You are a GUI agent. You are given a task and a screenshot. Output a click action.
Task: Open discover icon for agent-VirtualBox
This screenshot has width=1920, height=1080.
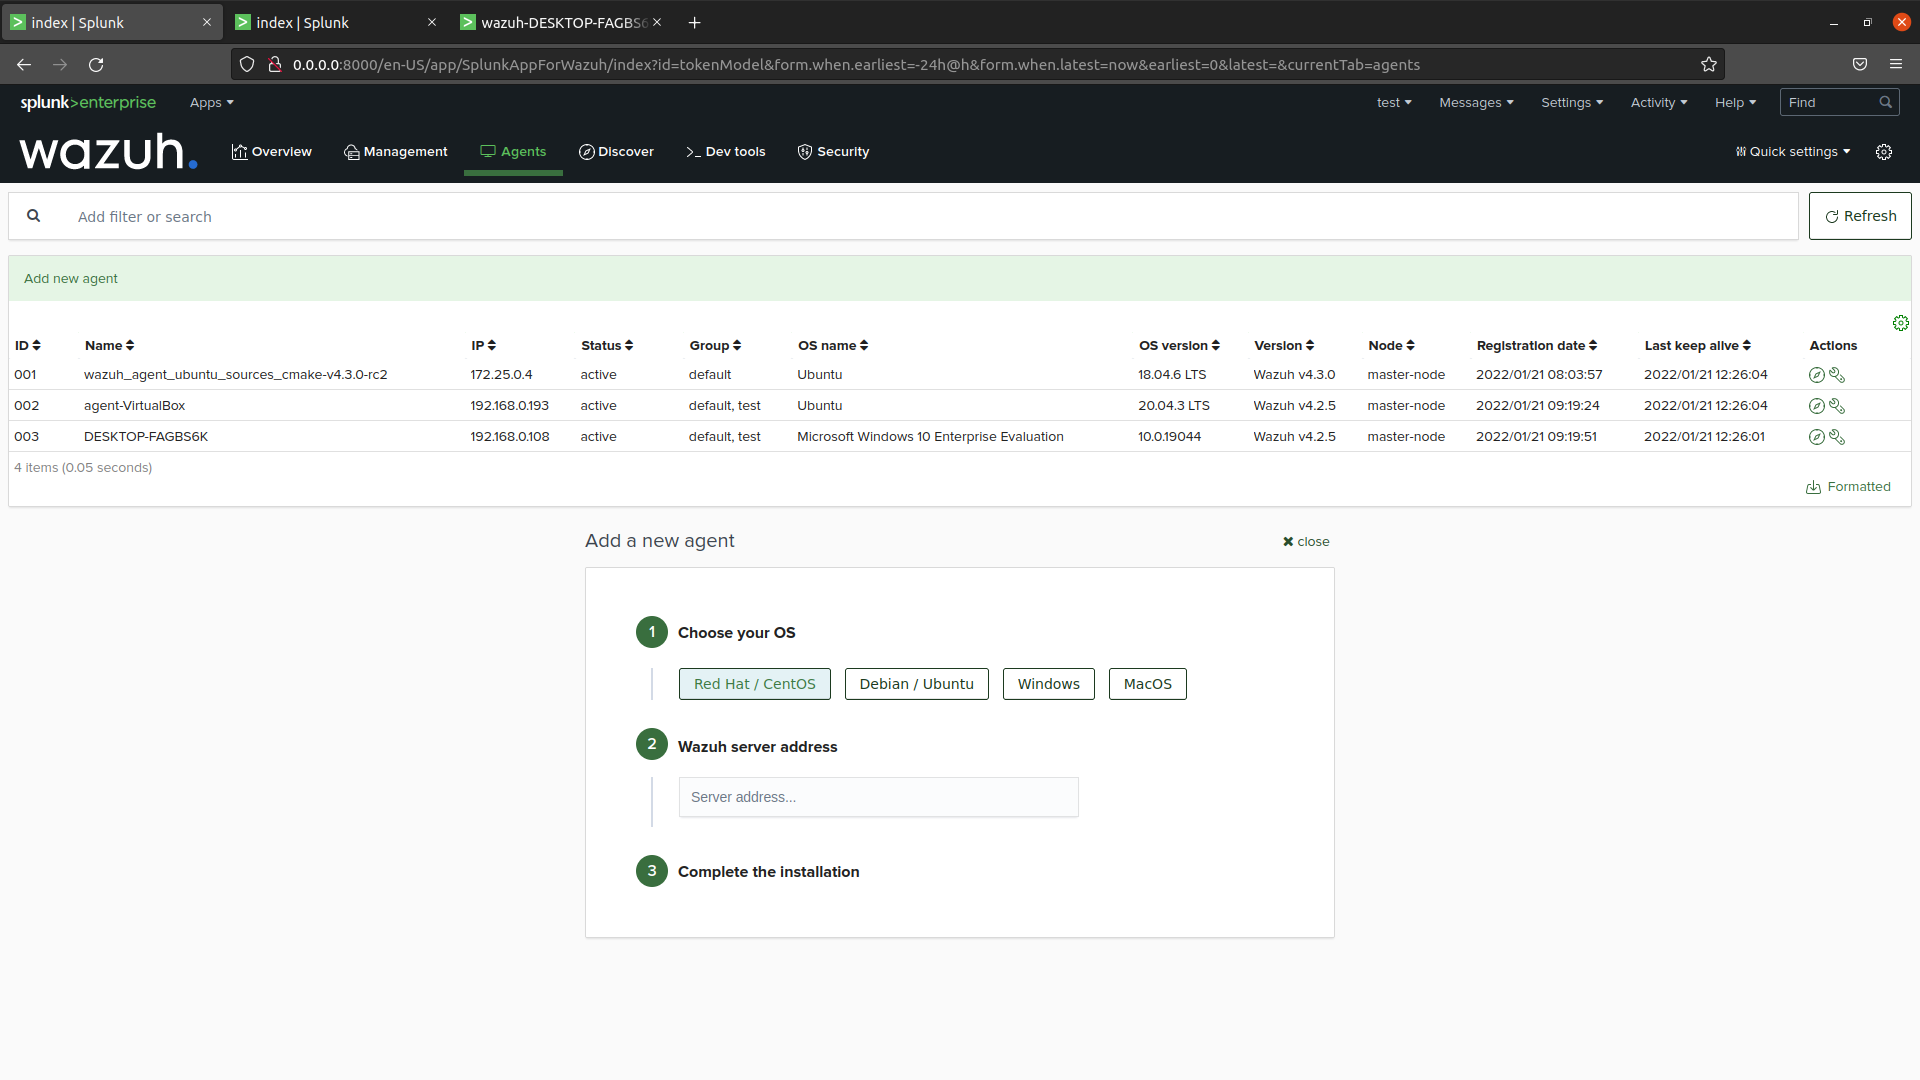click(x=1817, y=406)
